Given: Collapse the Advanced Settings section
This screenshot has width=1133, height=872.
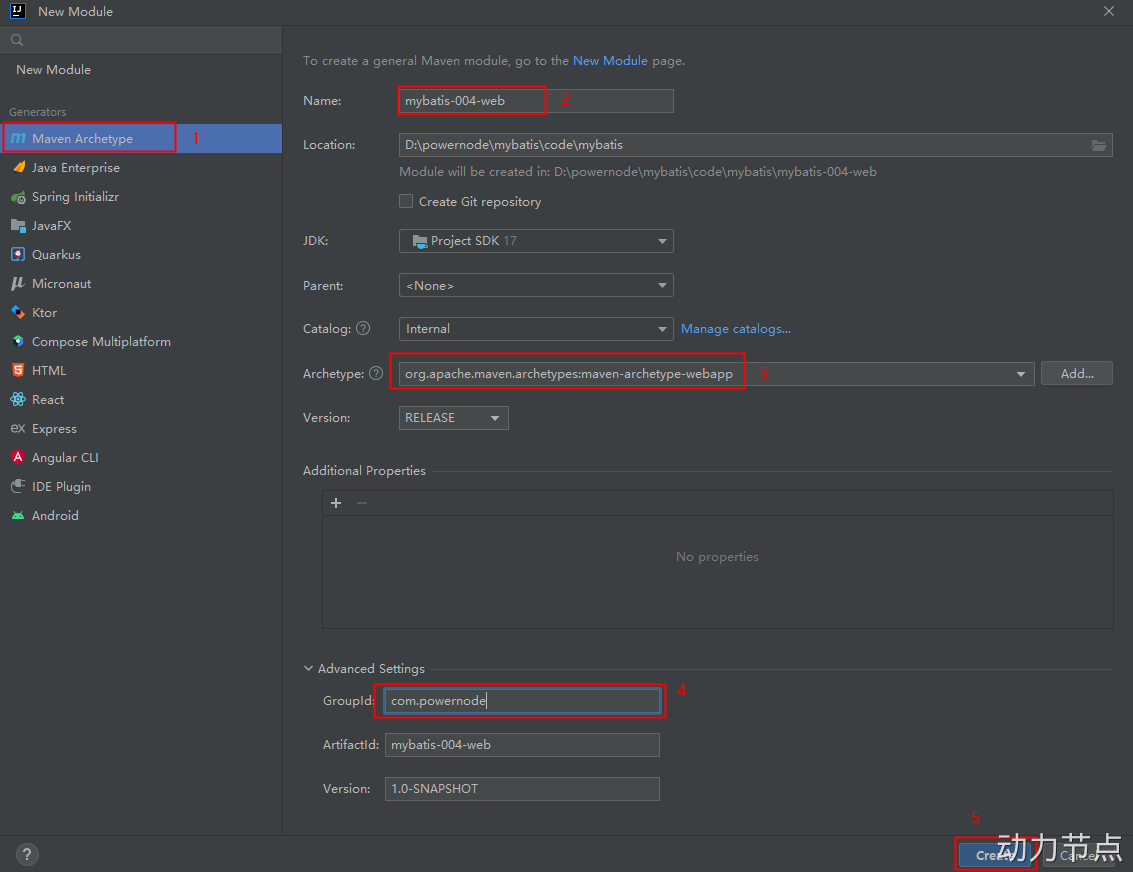Looking at the screenshot, I should [309, 669].
